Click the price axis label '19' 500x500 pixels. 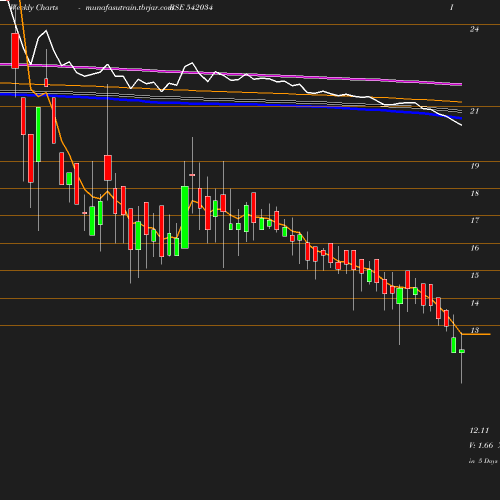pos(475,166)
